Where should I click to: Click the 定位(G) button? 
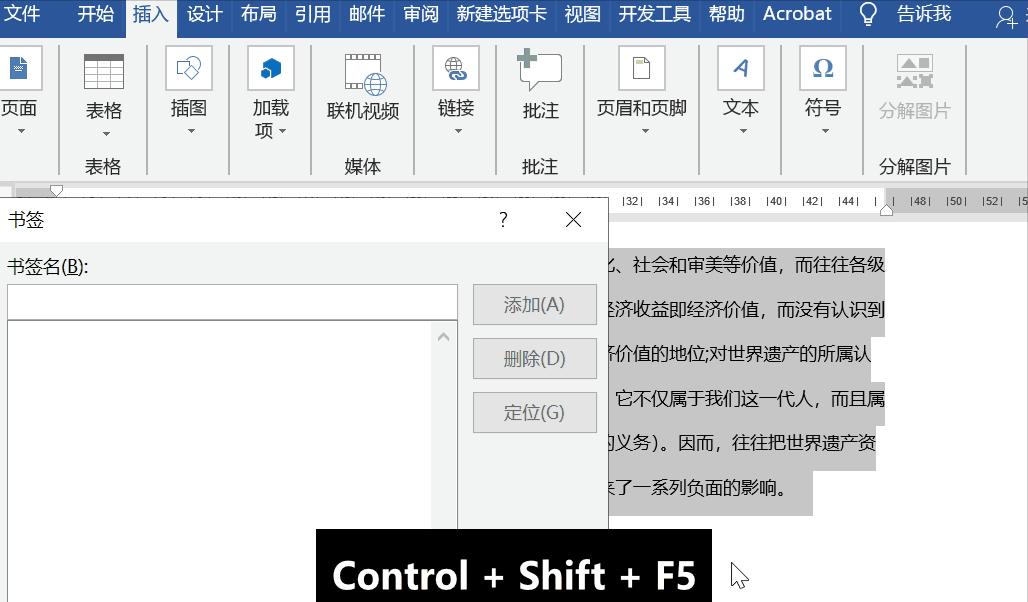[534, 412]
